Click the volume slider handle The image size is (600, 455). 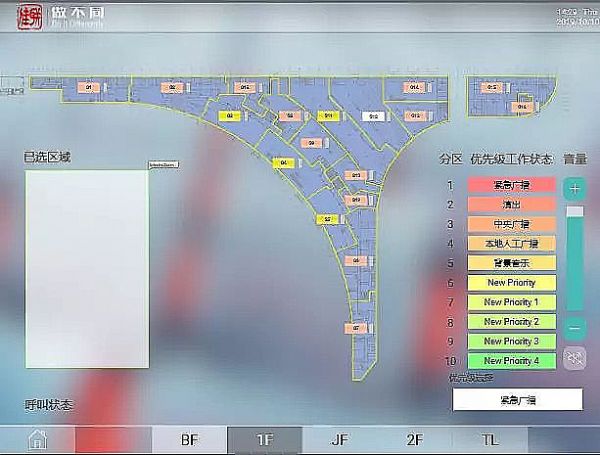pyautogui.click(x=575, y=212)
